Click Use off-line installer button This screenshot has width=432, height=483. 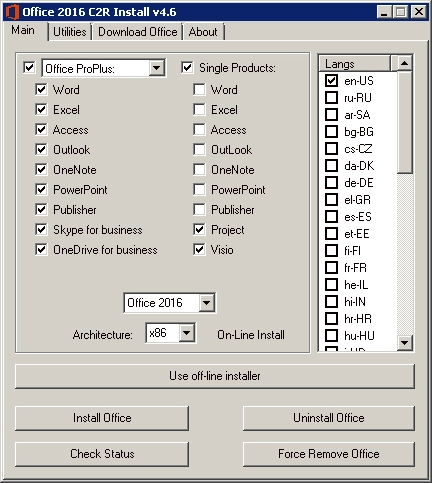(215, 376)
